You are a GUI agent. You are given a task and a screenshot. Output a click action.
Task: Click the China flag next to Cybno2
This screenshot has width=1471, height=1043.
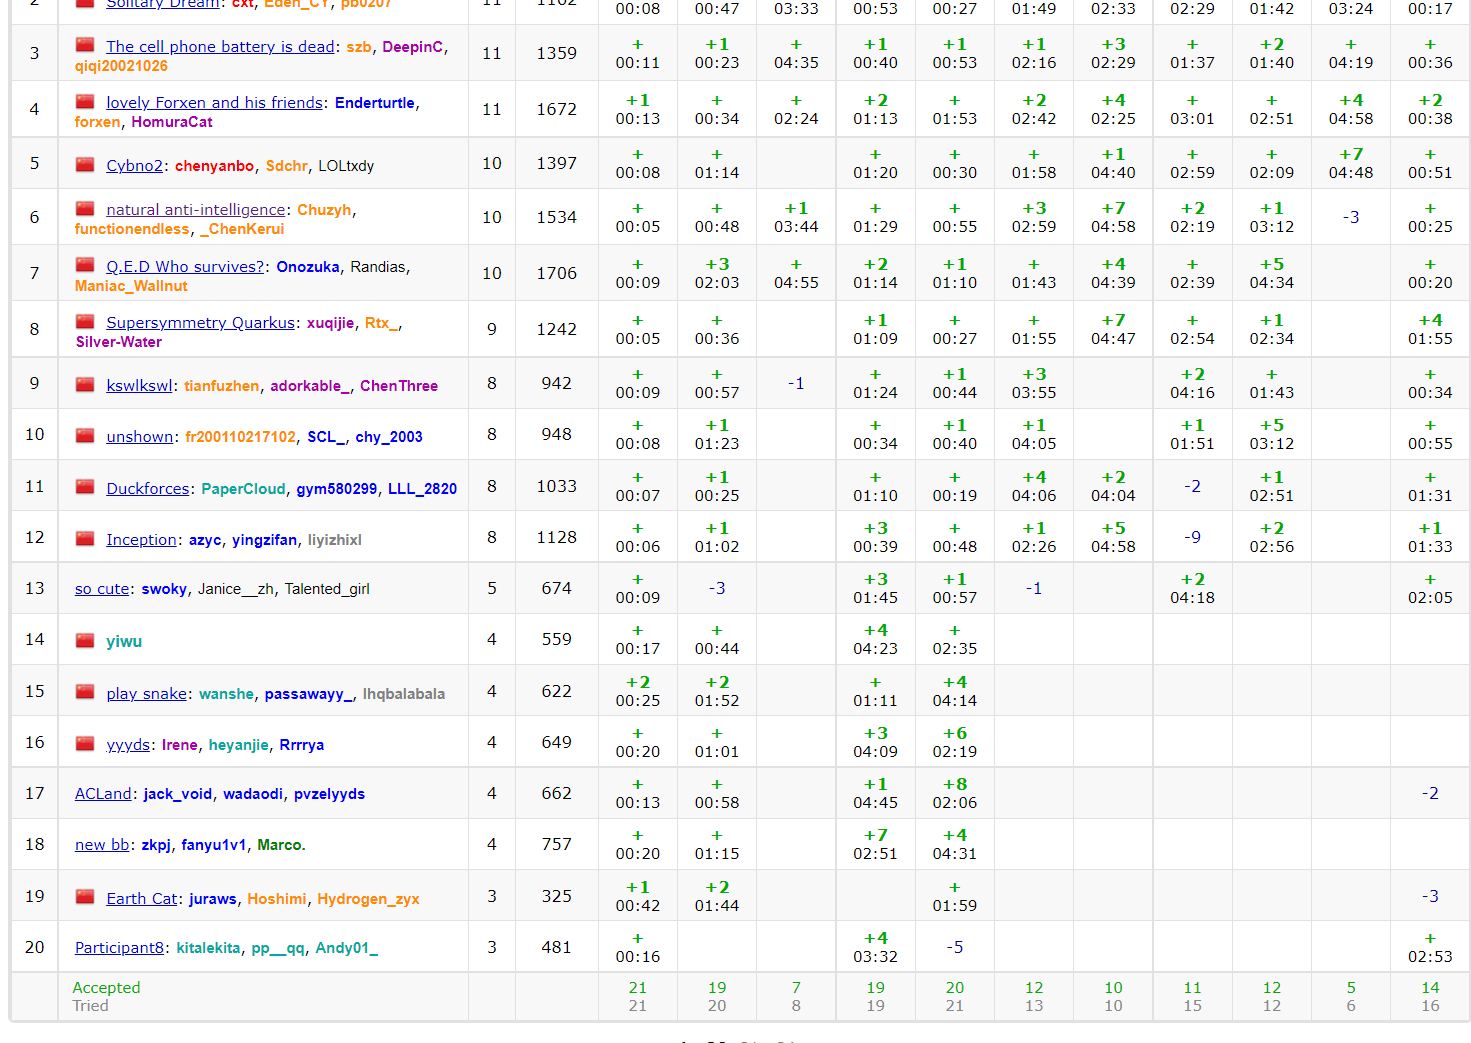[x=85, y=165]
